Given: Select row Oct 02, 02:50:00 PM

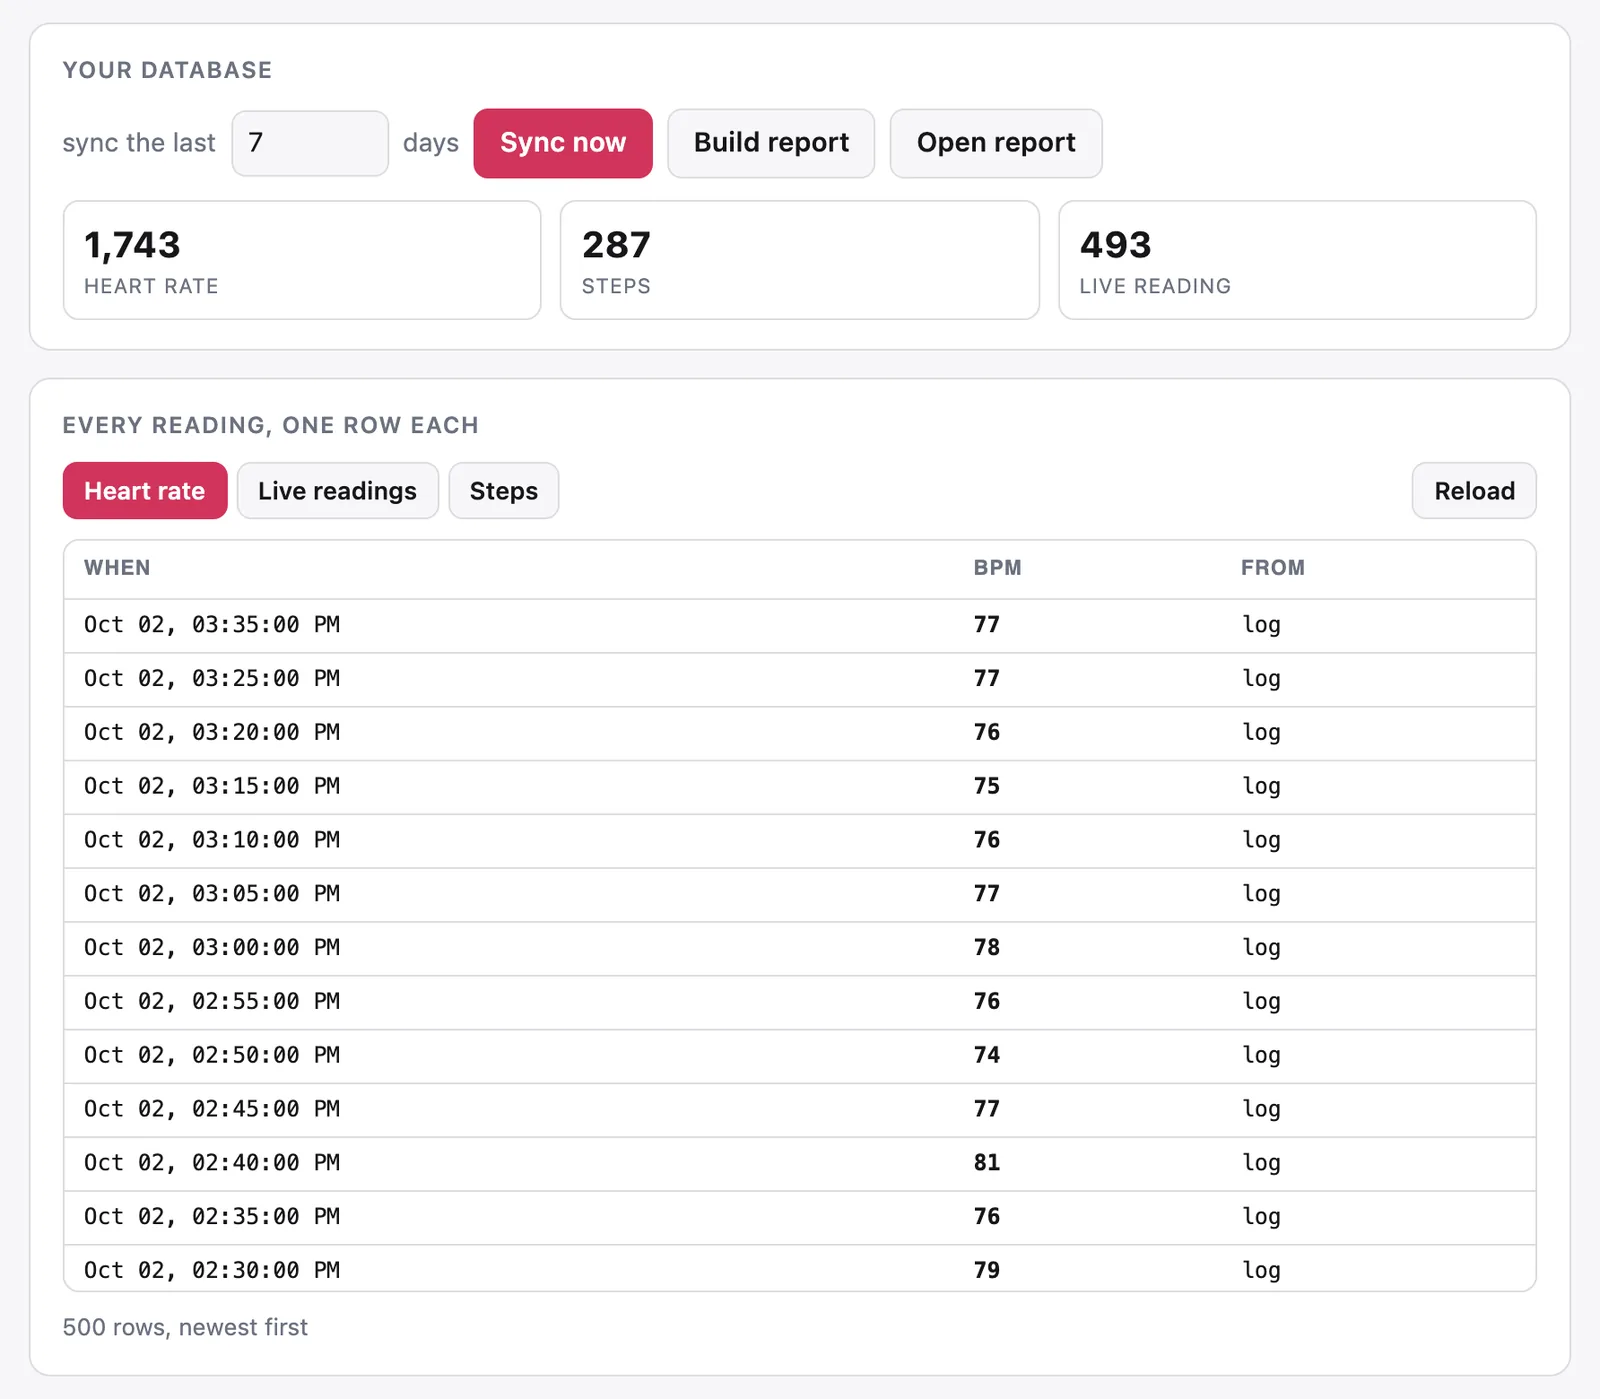Looking at the screenshot, I should click(x=800, y=1057).
